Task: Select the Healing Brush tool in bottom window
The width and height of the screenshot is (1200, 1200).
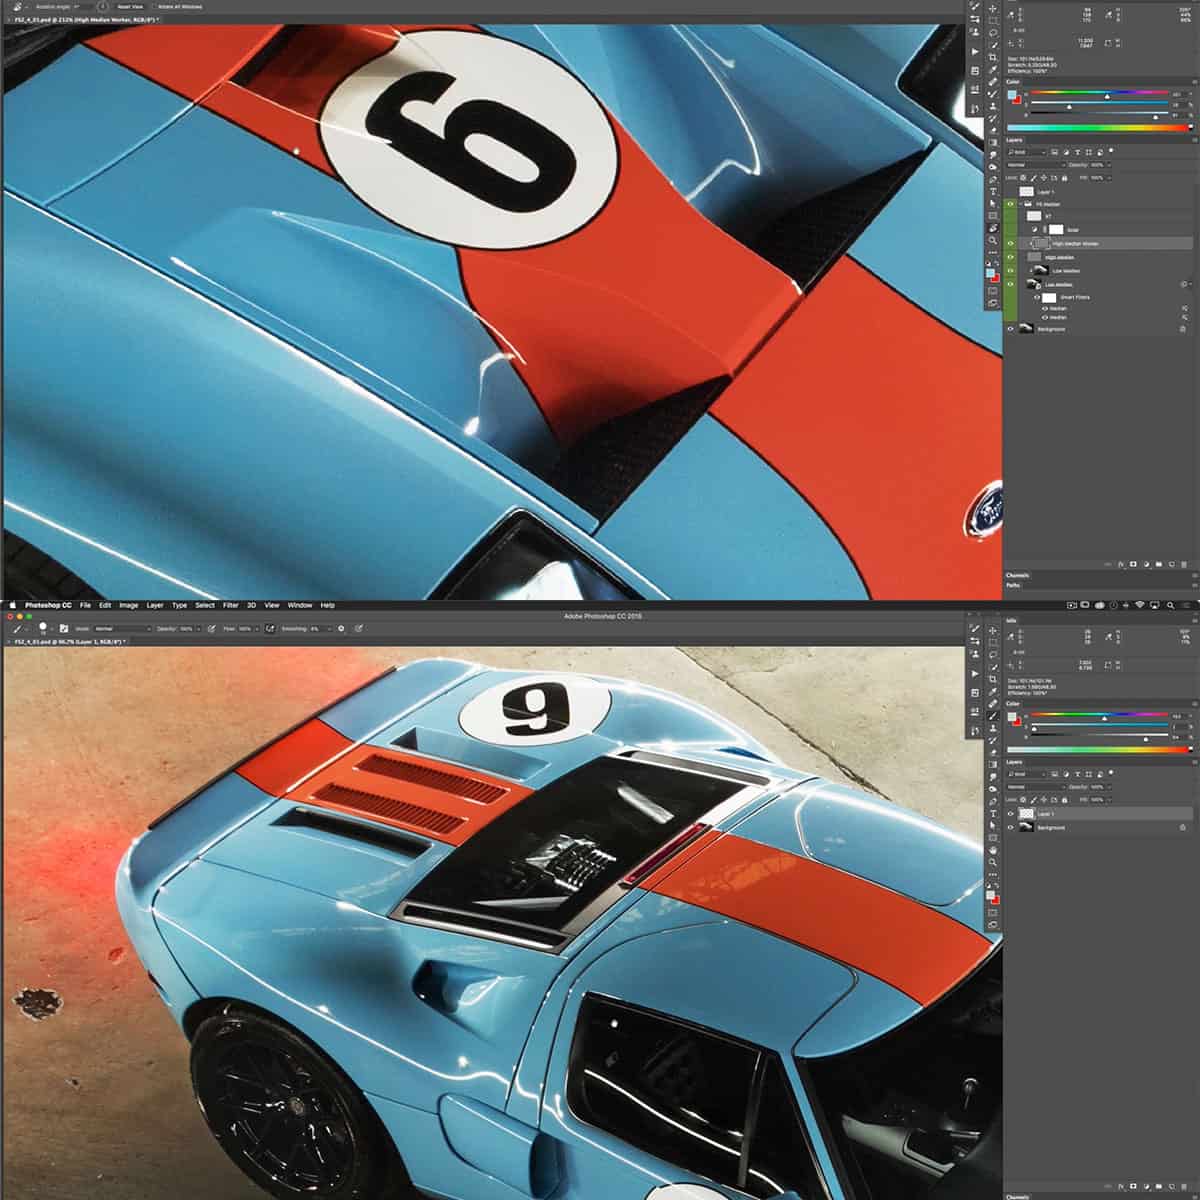Action: [x=993, y=704]
